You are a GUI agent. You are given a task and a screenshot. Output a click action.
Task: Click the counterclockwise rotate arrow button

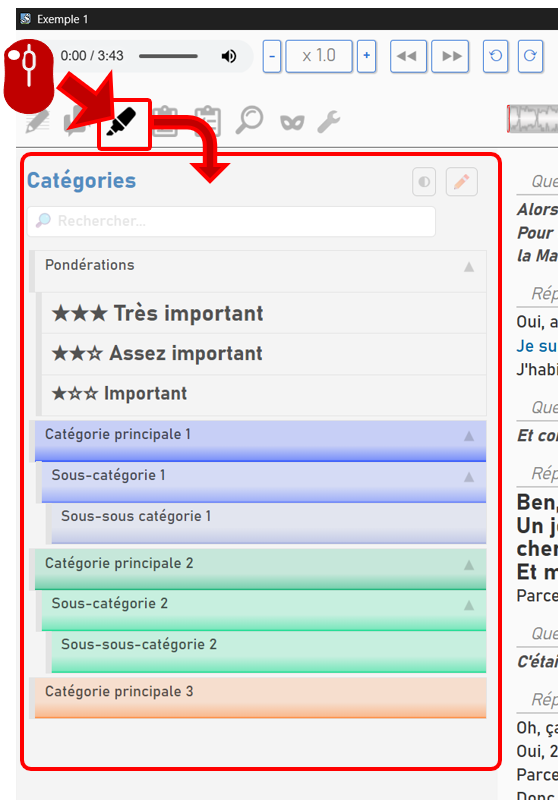point(495,56)
